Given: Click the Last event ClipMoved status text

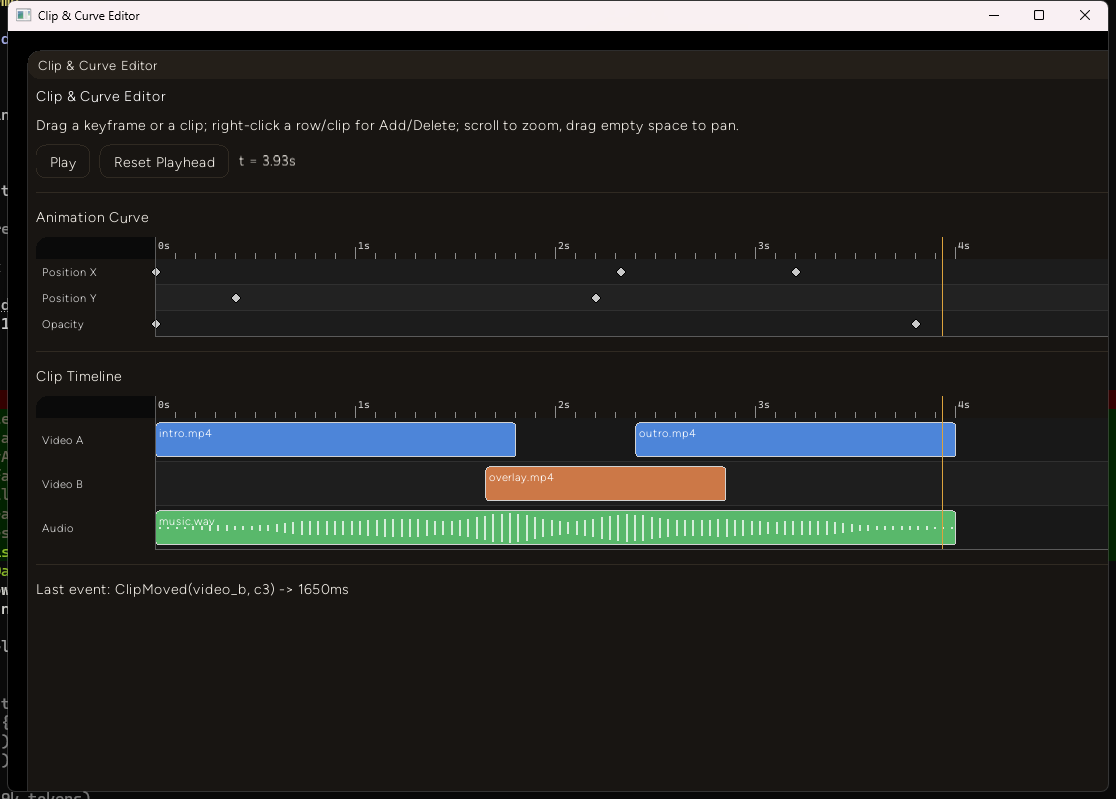Looking at the screenshot, I should [x=192, y=590].
